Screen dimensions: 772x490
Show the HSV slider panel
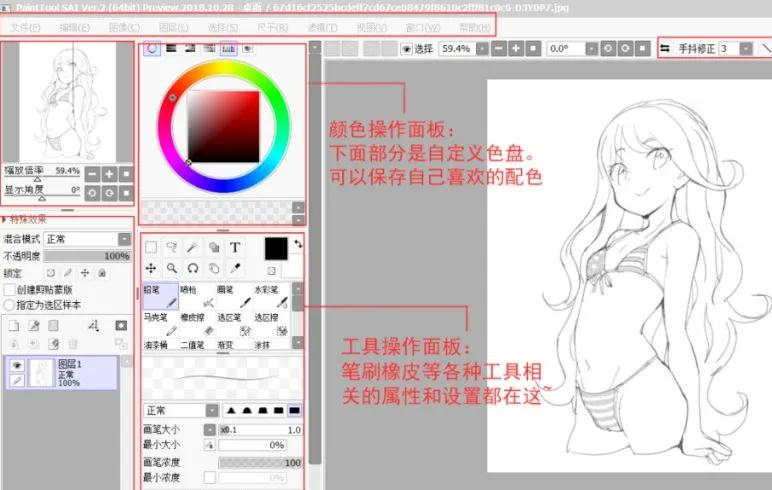click(x=190, y=48)
